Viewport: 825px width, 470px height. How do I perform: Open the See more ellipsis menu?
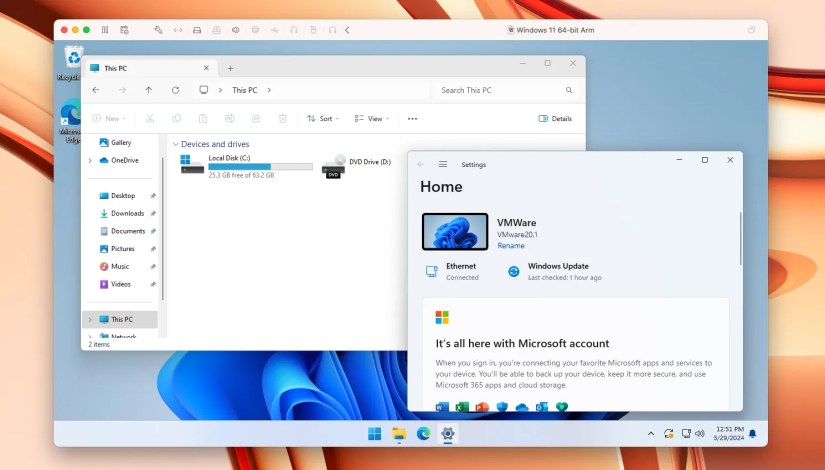coord(412,118)
